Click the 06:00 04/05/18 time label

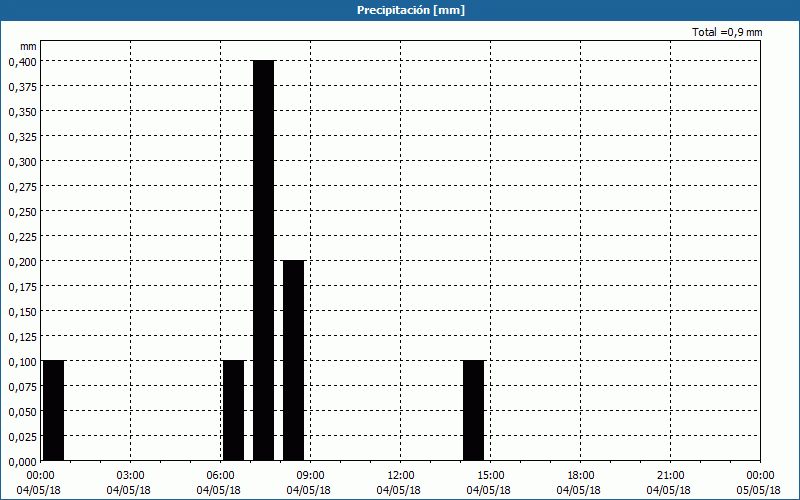click(x=218, y=483)
